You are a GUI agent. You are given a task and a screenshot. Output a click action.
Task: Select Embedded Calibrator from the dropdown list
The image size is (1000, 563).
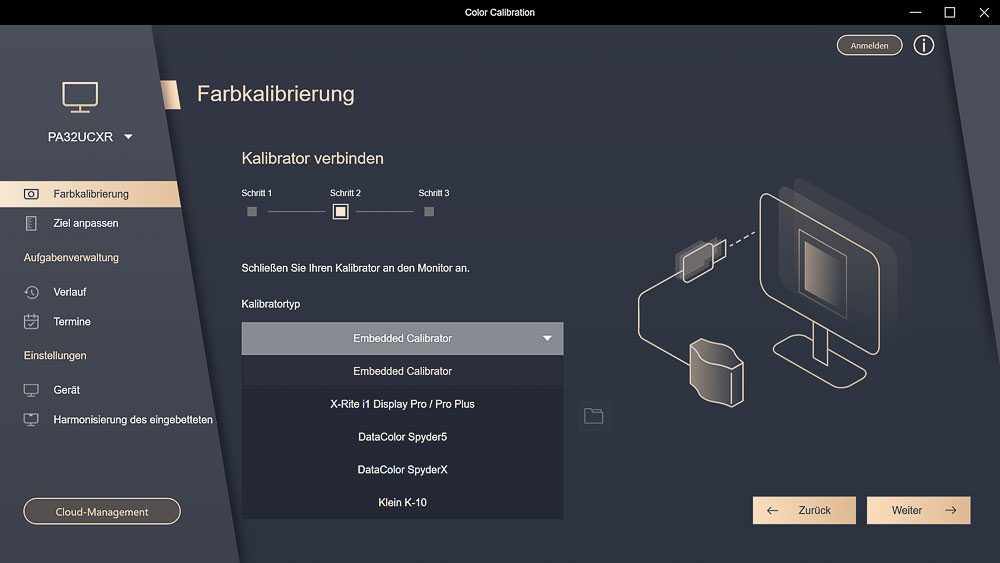tap(402, 371)
